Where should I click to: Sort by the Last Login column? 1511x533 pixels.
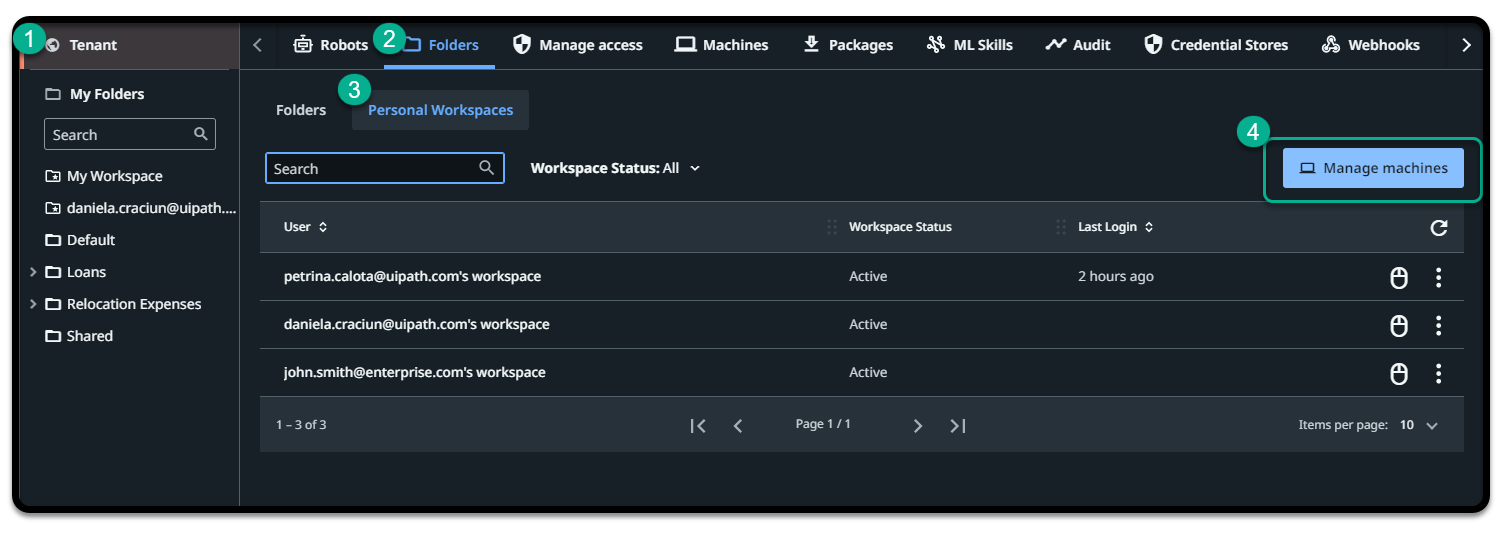point(1116,227)
